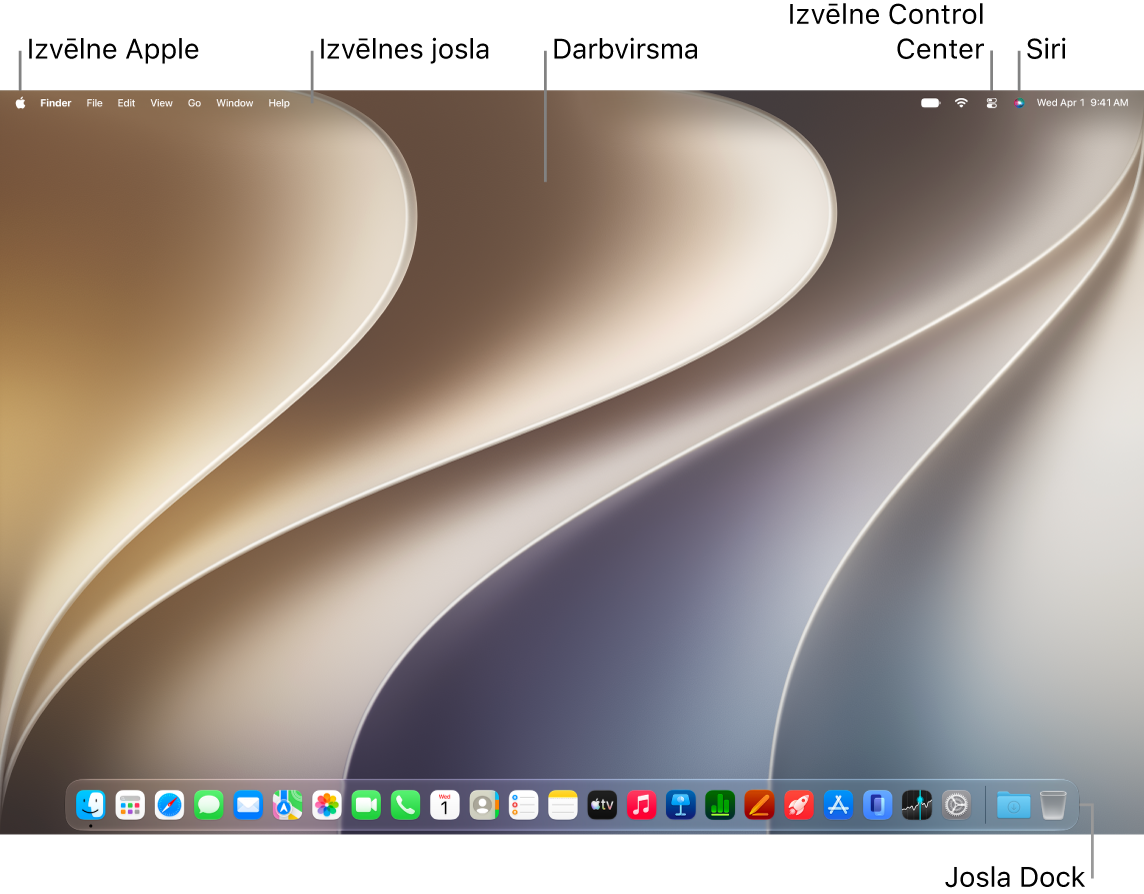Image resolution: width=1144 pixels, height=894 pixels.
Task: Start FaceTime from the Dock
Action: (x=366, y=805)
